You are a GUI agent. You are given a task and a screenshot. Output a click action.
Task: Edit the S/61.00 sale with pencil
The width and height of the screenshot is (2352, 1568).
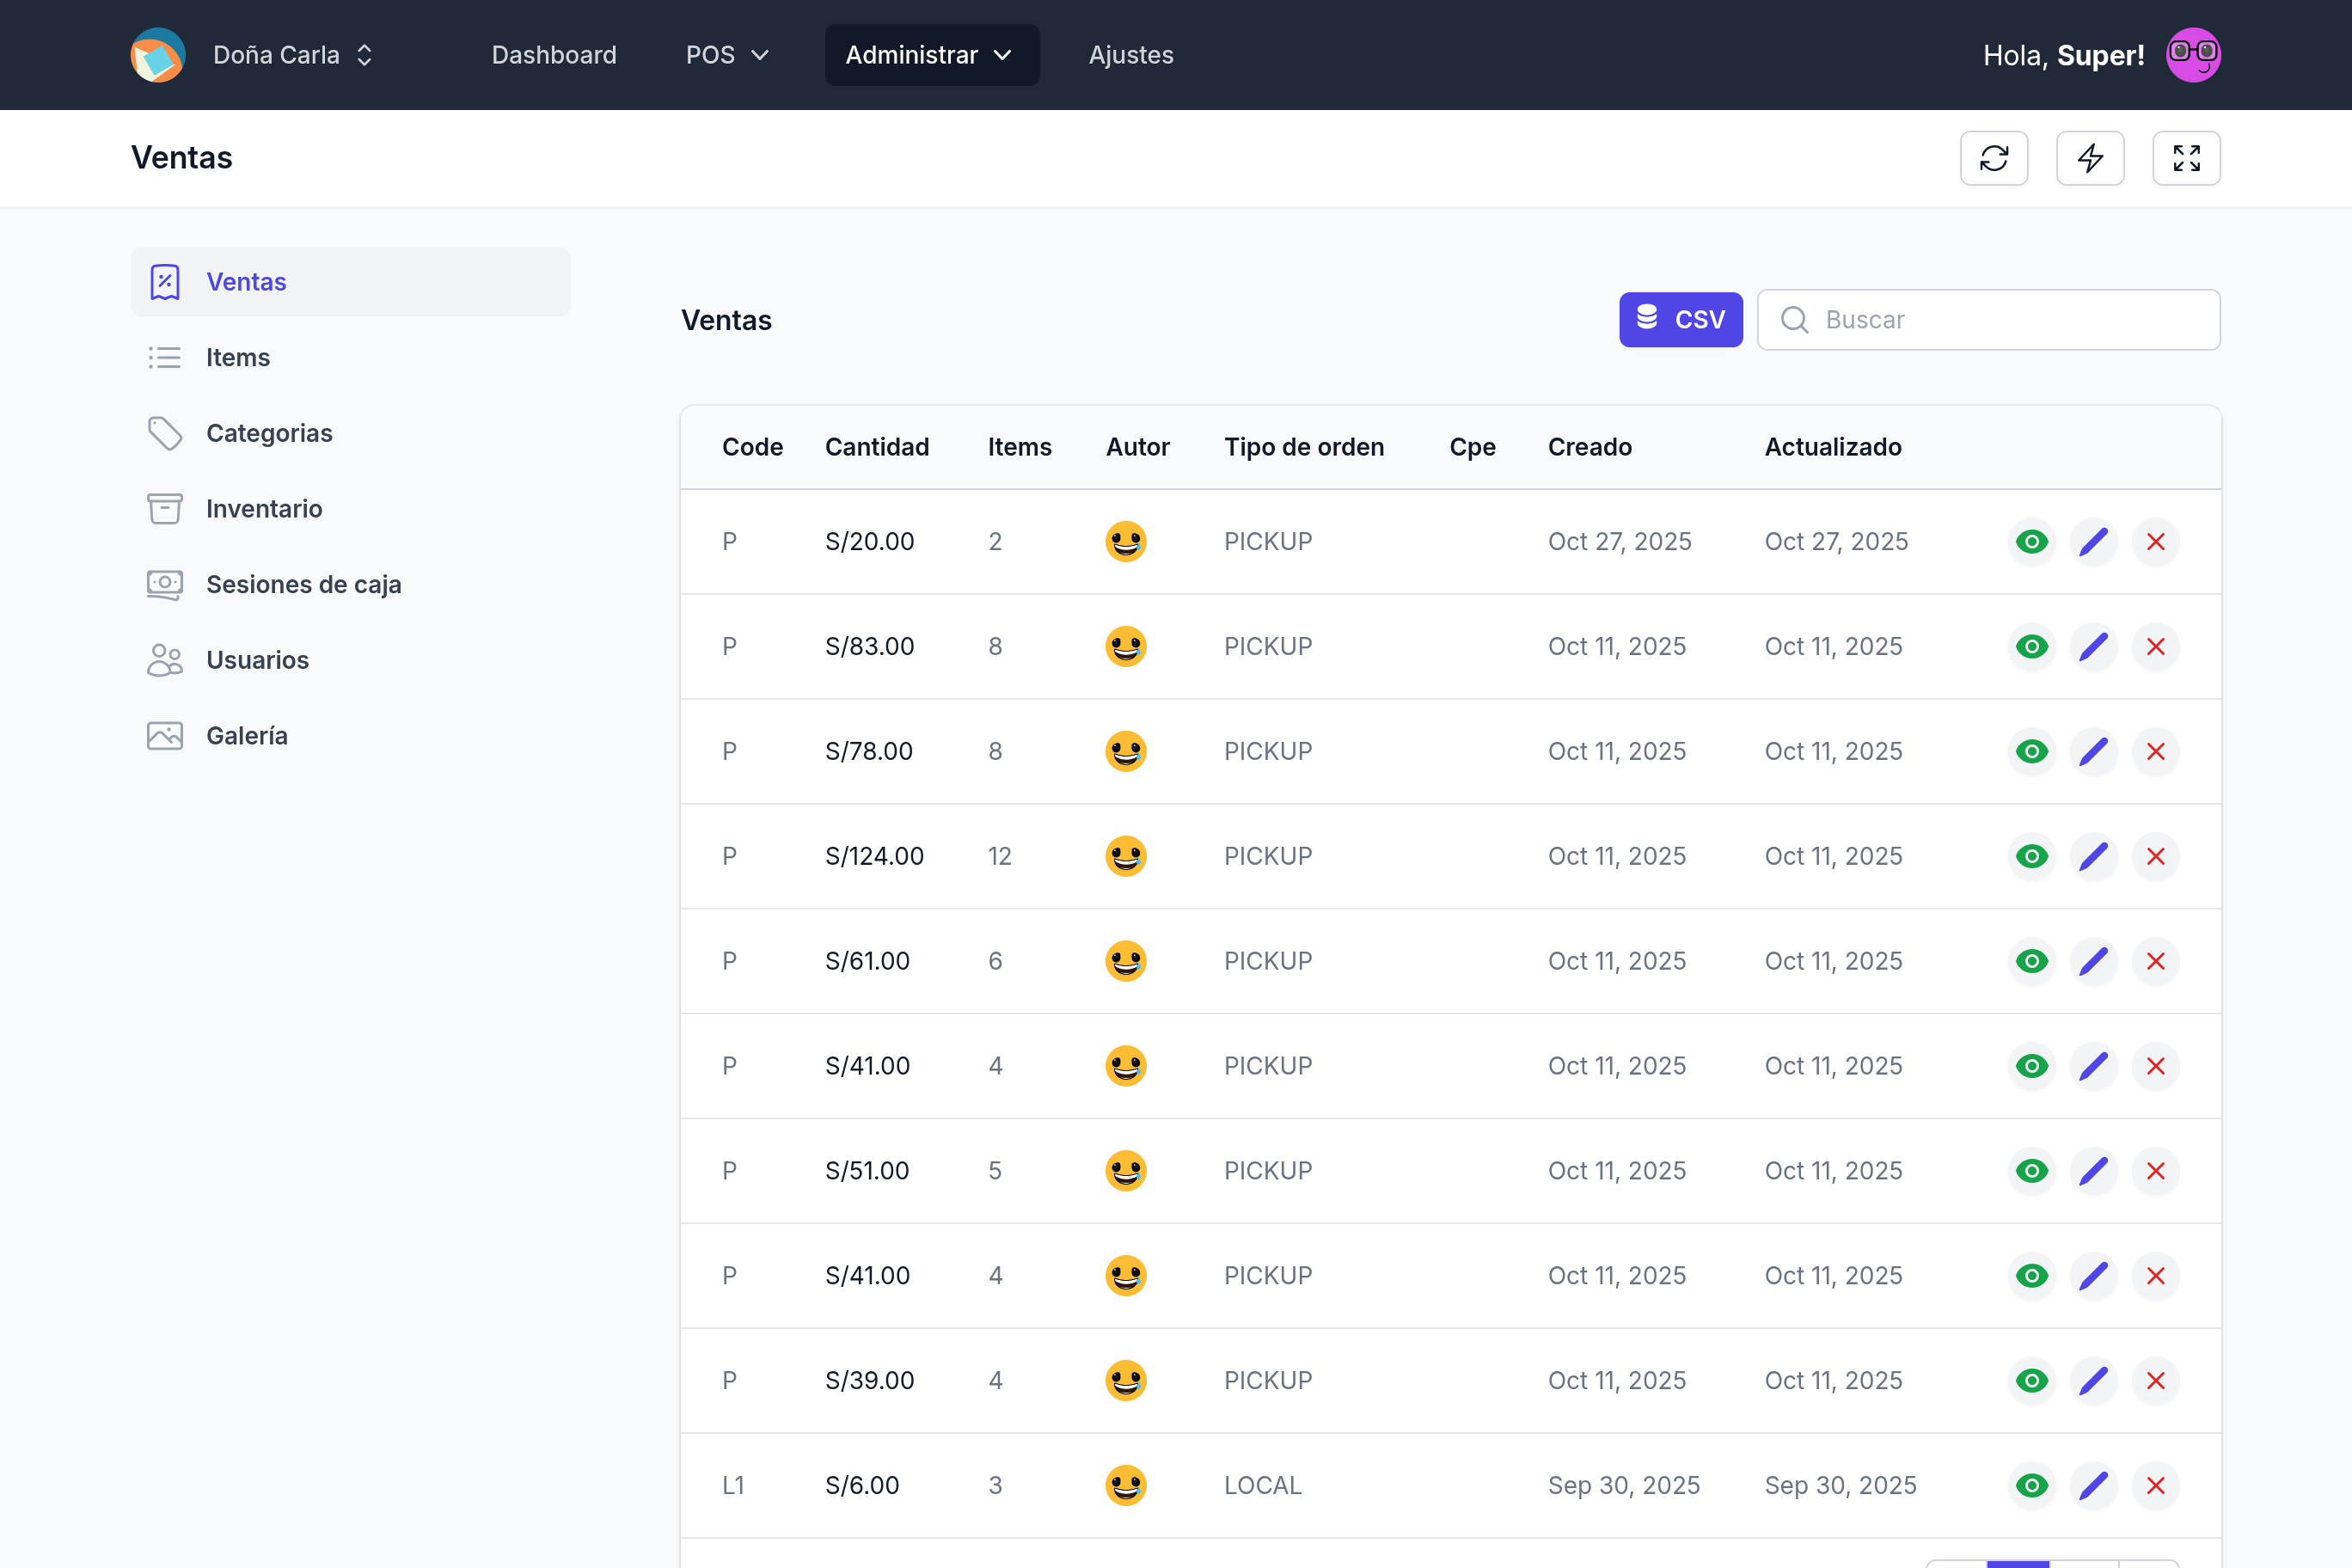[2094, 962]
